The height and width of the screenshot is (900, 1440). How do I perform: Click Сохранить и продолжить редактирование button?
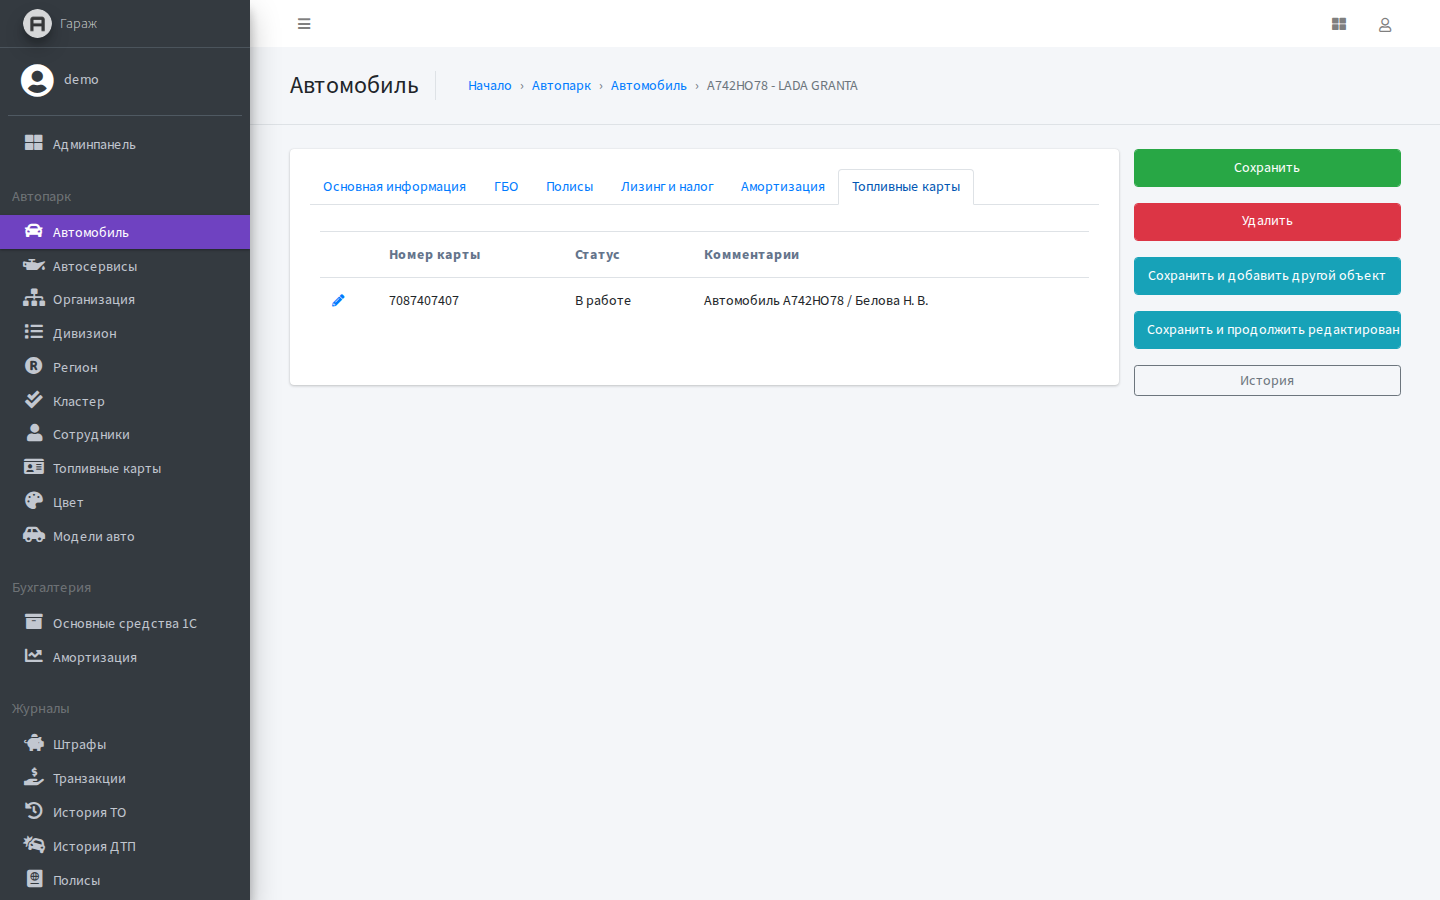[x=1267, y=330]
